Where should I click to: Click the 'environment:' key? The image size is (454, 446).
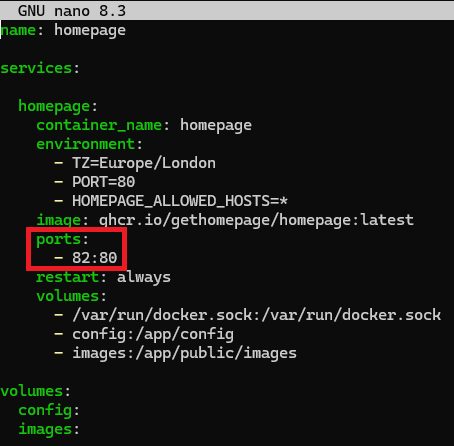point(89,144)
